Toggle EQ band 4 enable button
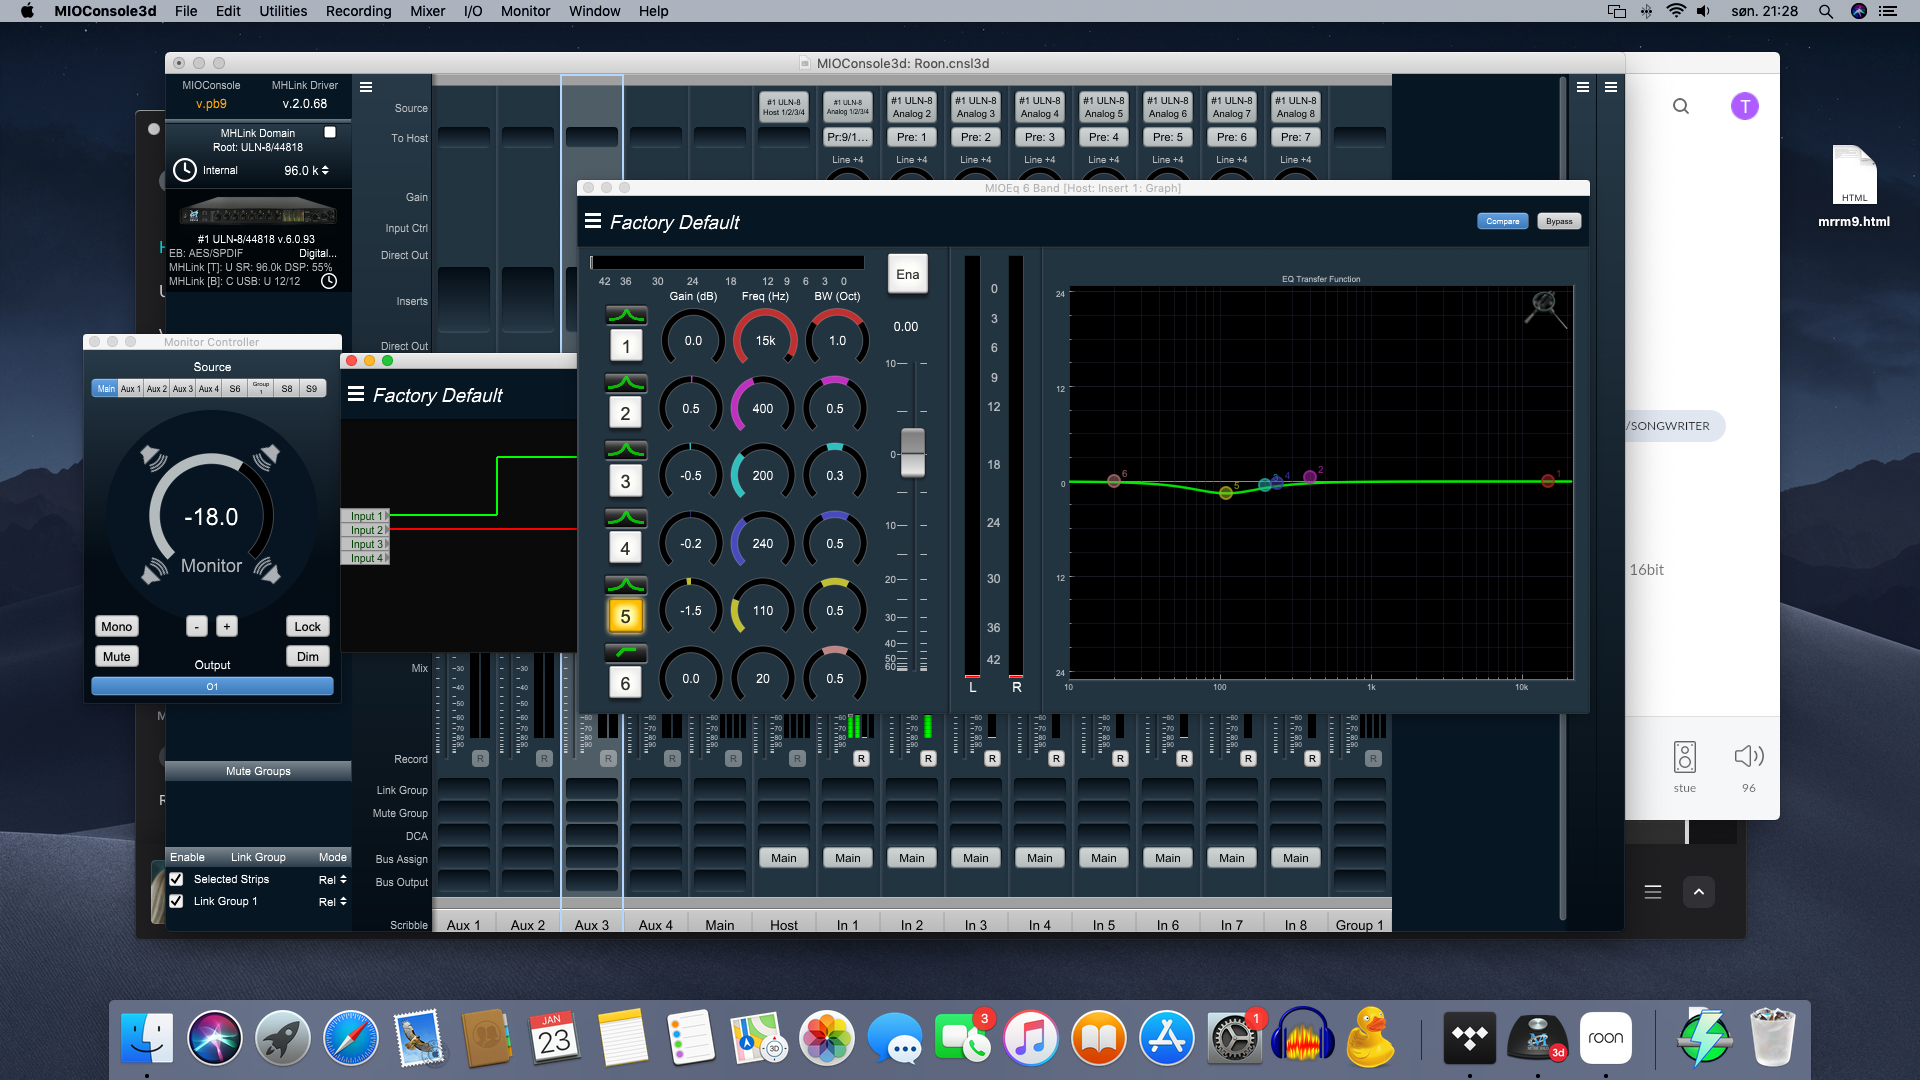The width and height of the screenshot is (1920, 1080). (x=626, y=548)
